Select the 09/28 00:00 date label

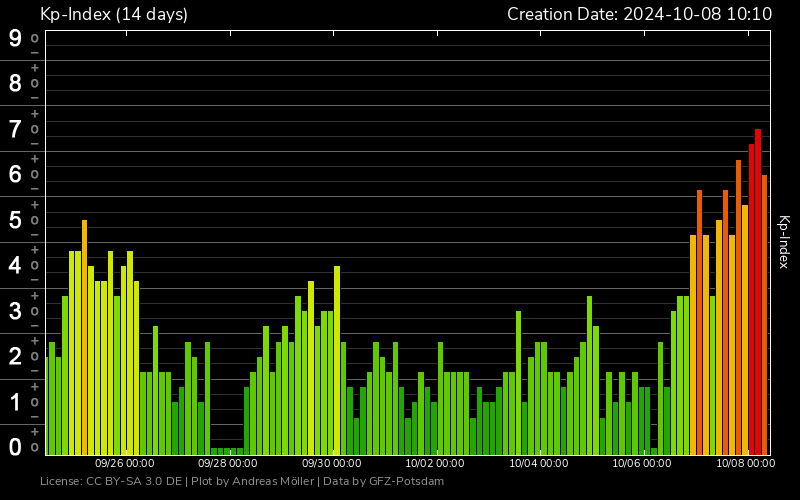[228, 463]
